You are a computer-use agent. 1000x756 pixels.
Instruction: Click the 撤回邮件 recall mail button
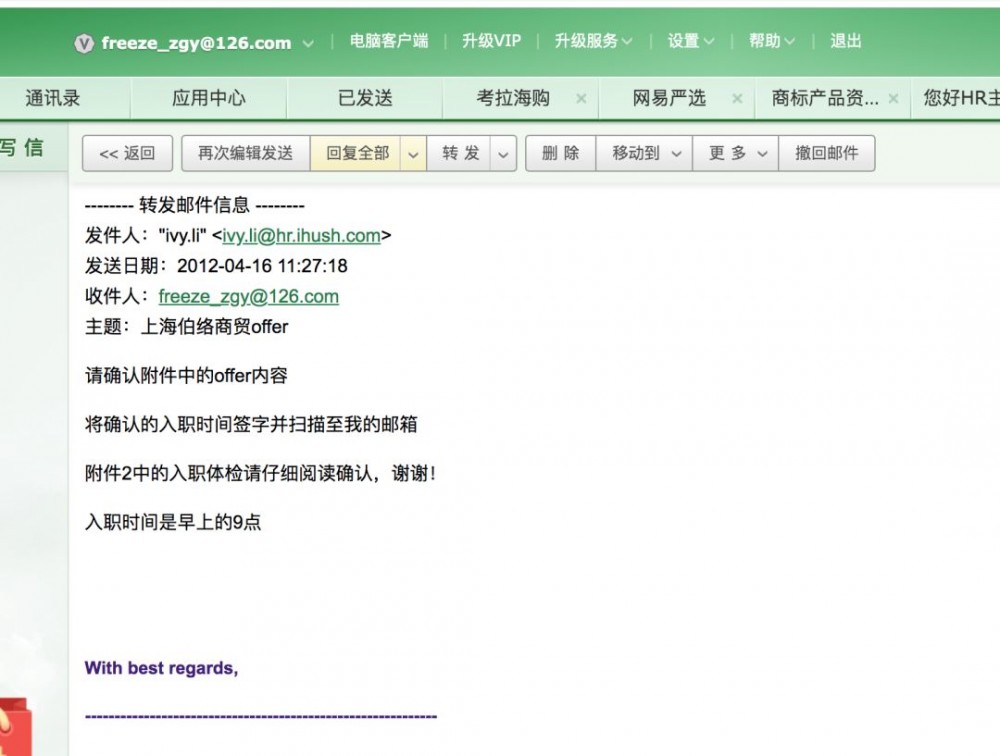(828, 153)
